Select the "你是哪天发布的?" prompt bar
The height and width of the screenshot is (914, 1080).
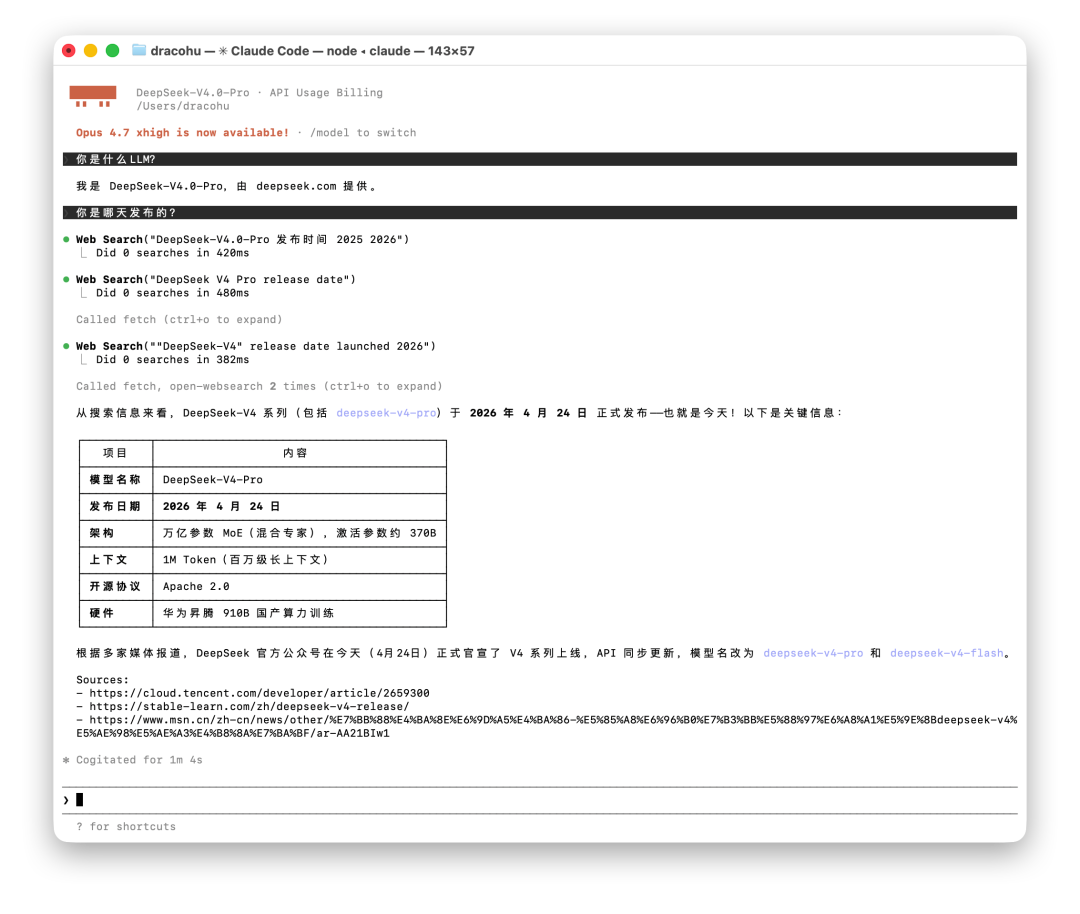pos(540,212)
